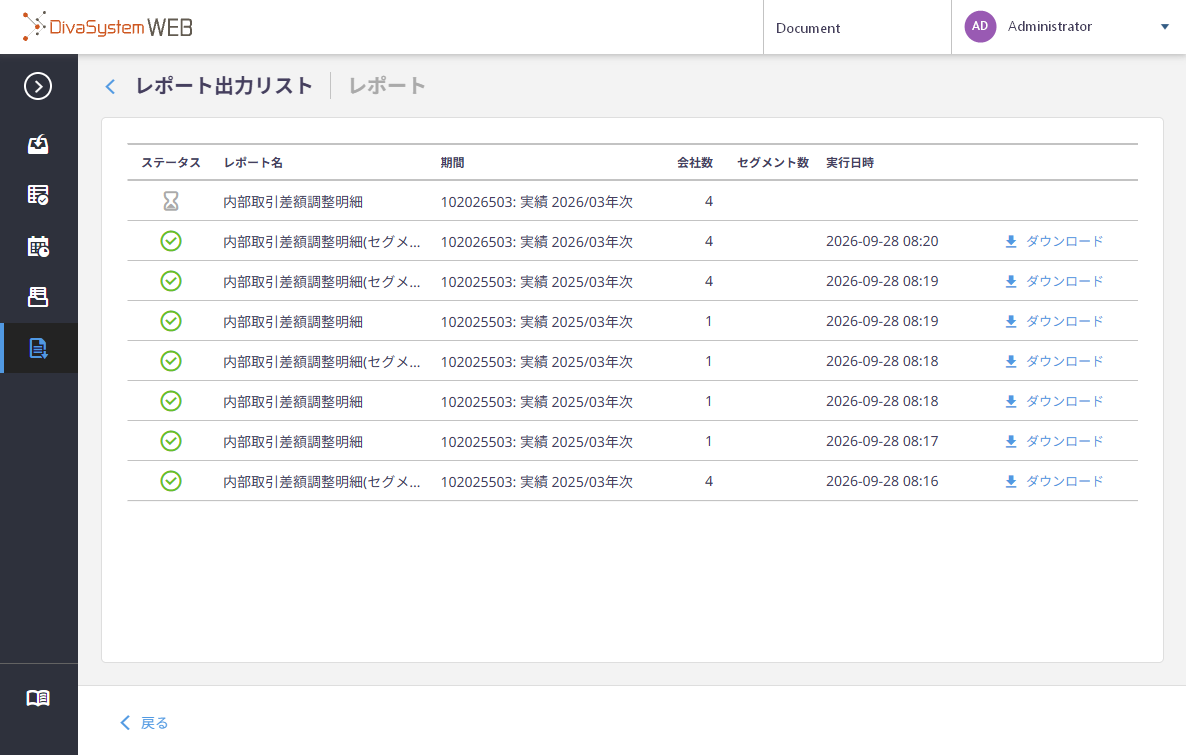
Task: Click the Document label in the header
Action: (808, 28)
